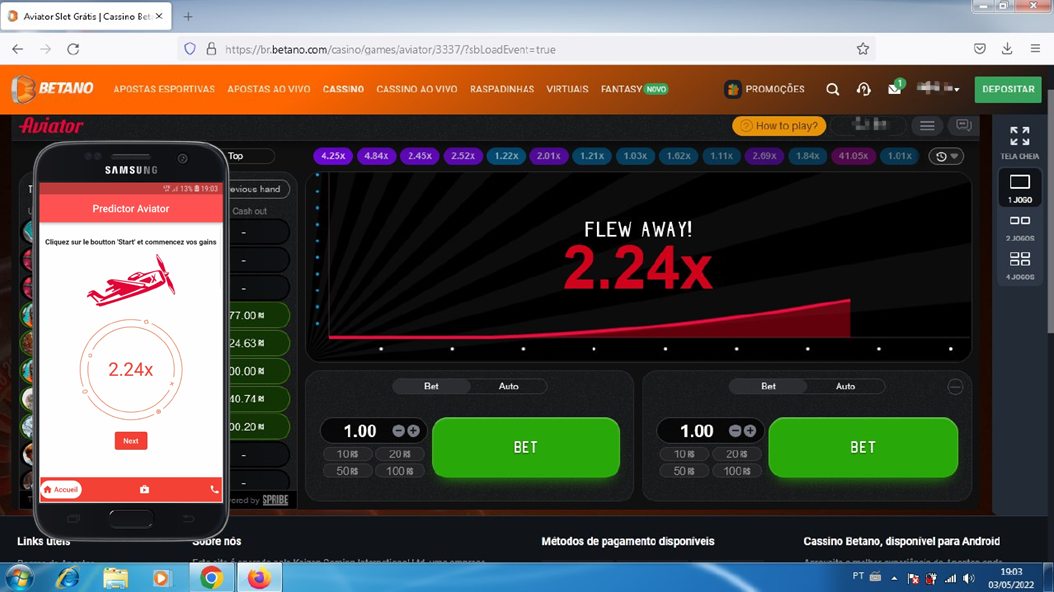Open the Aviator hamburger menu

coord(927,126)
